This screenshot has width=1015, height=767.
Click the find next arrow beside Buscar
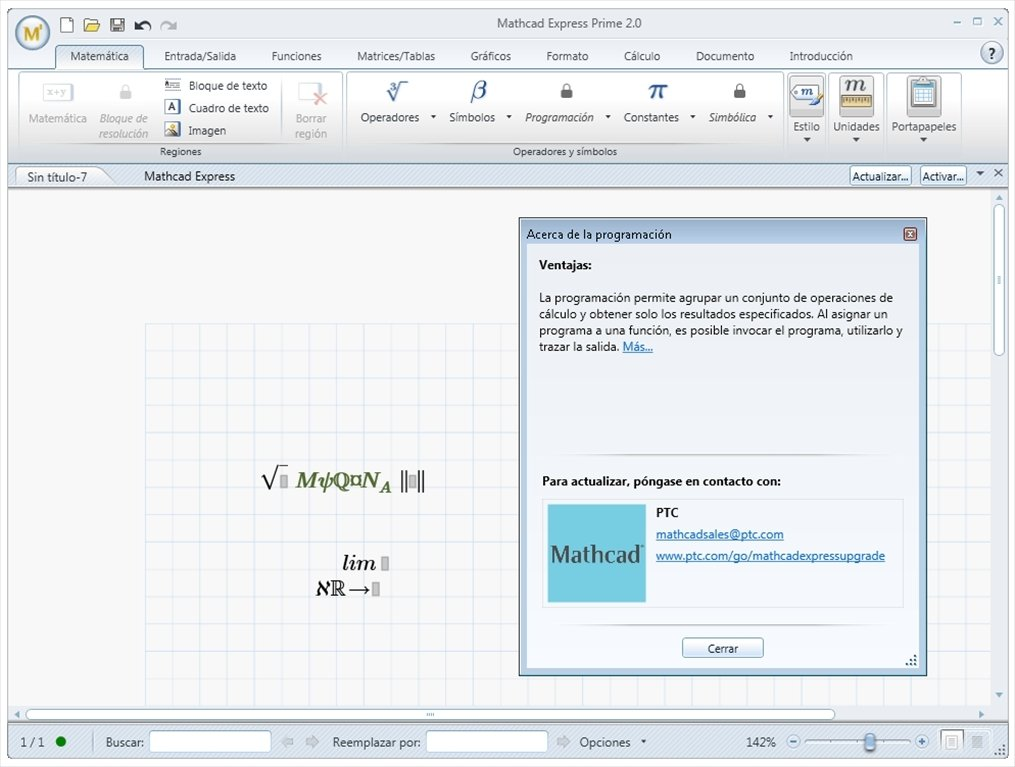pos(312,742)
